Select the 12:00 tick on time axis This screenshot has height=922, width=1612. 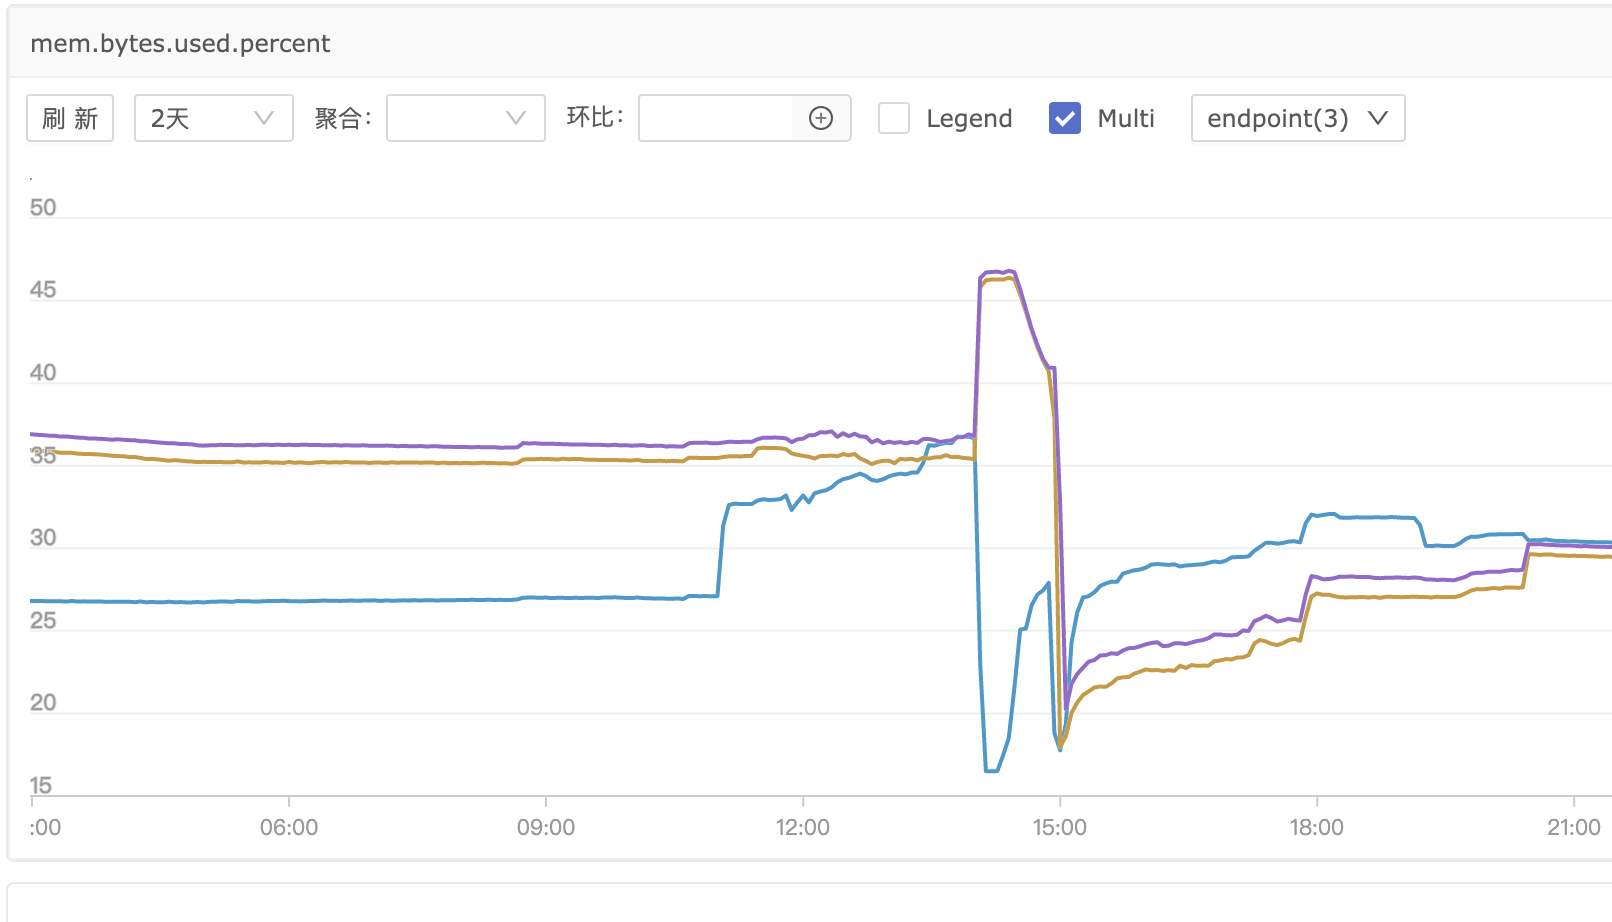803,828
